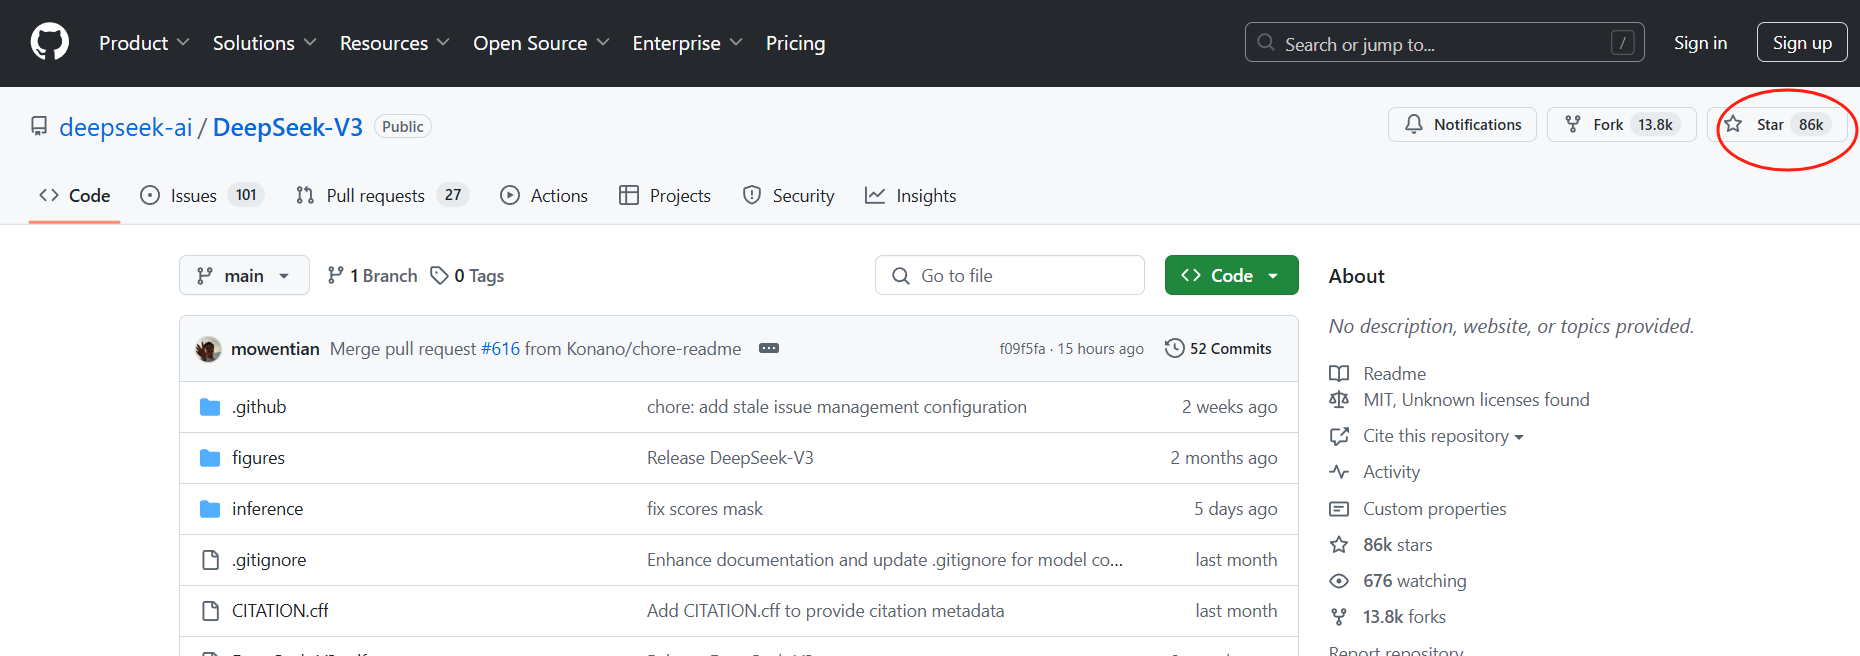
Task: Click the GitHub logo icon
Action: (x=50, y=43)
